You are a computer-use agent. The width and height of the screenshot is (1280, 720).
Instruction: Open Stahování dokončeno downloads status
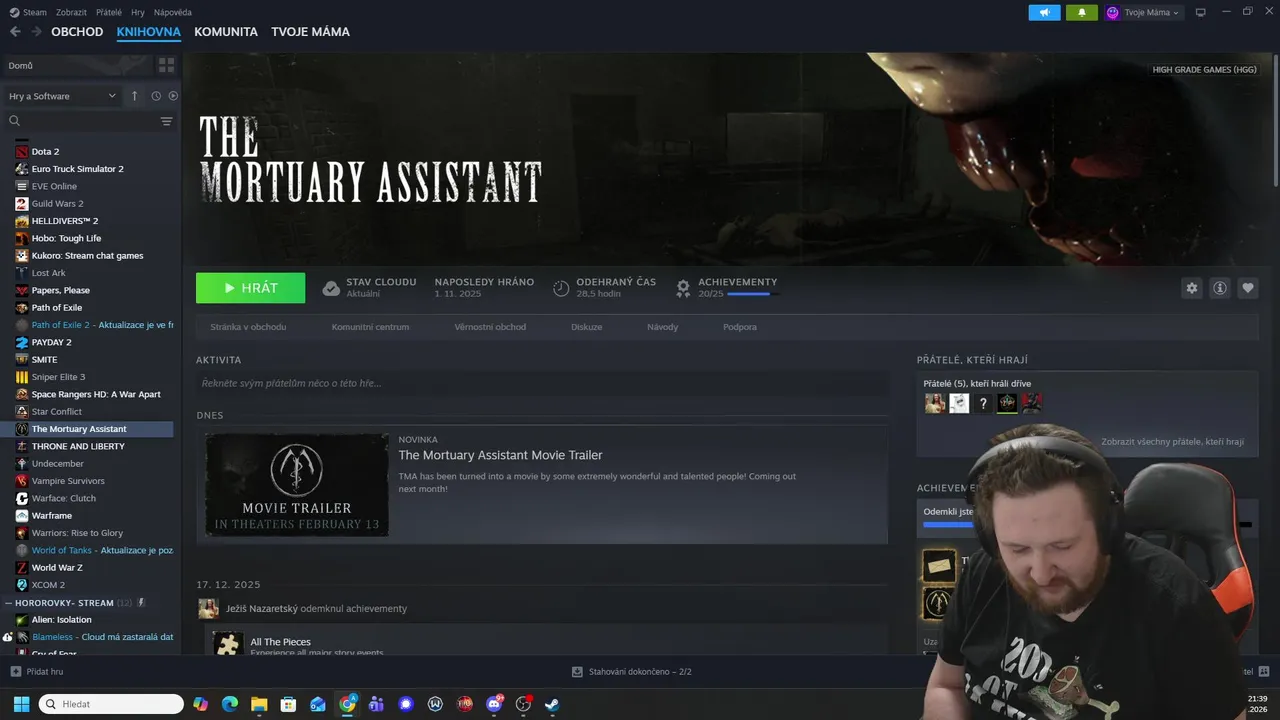[x=632, y=672]
